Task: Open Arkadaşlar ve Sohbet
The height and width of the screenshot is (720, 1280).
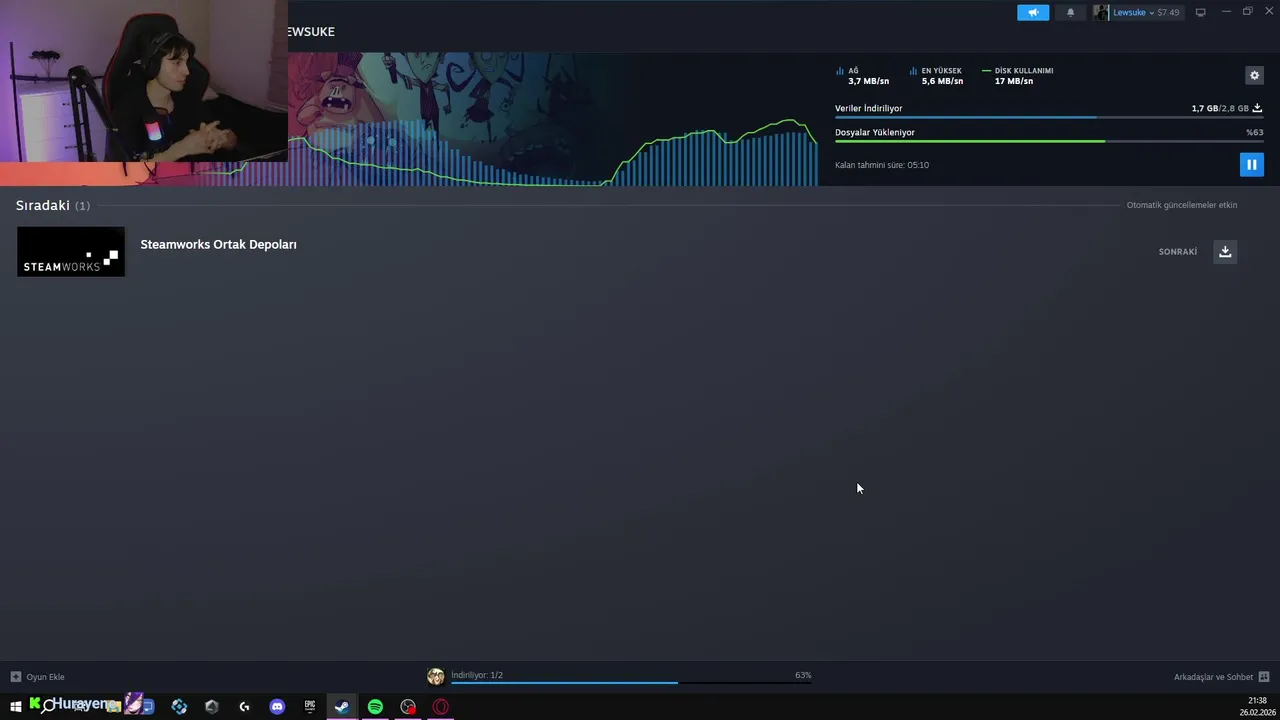Action: [x=1213, y=677]
